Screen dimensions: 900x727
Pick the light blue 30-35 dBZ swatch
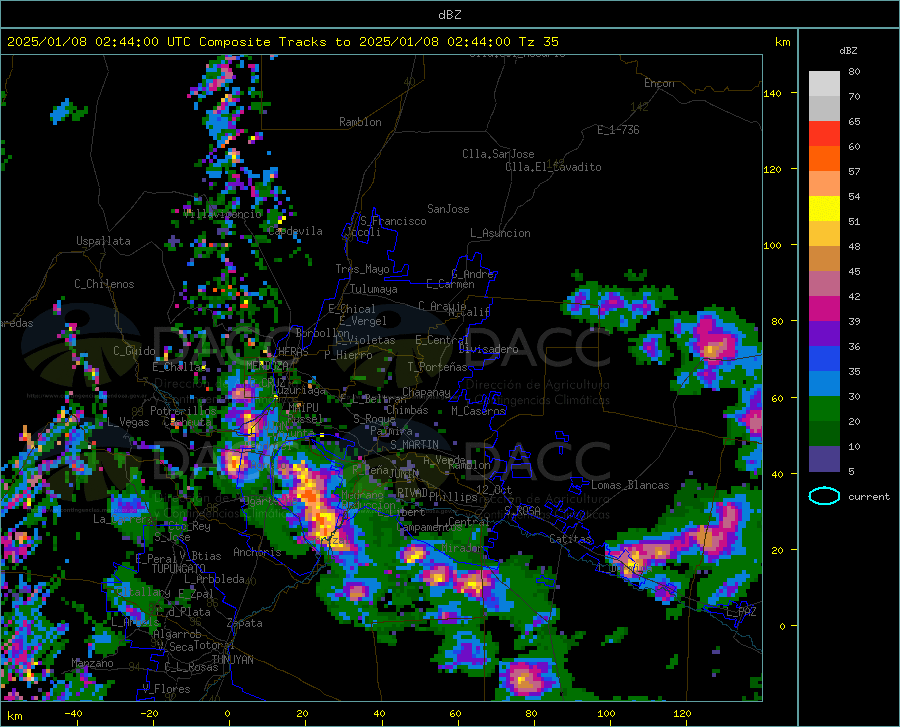(x=824, y=383)
